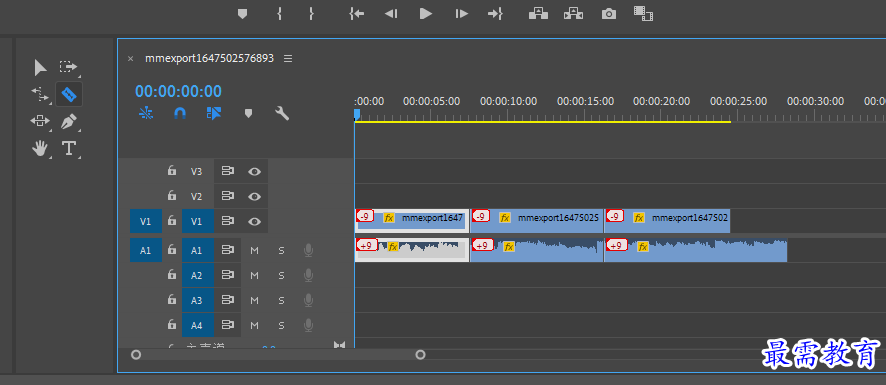Select the Pen tool
This screenshot has width=886, height=385.
click(69, 121)
